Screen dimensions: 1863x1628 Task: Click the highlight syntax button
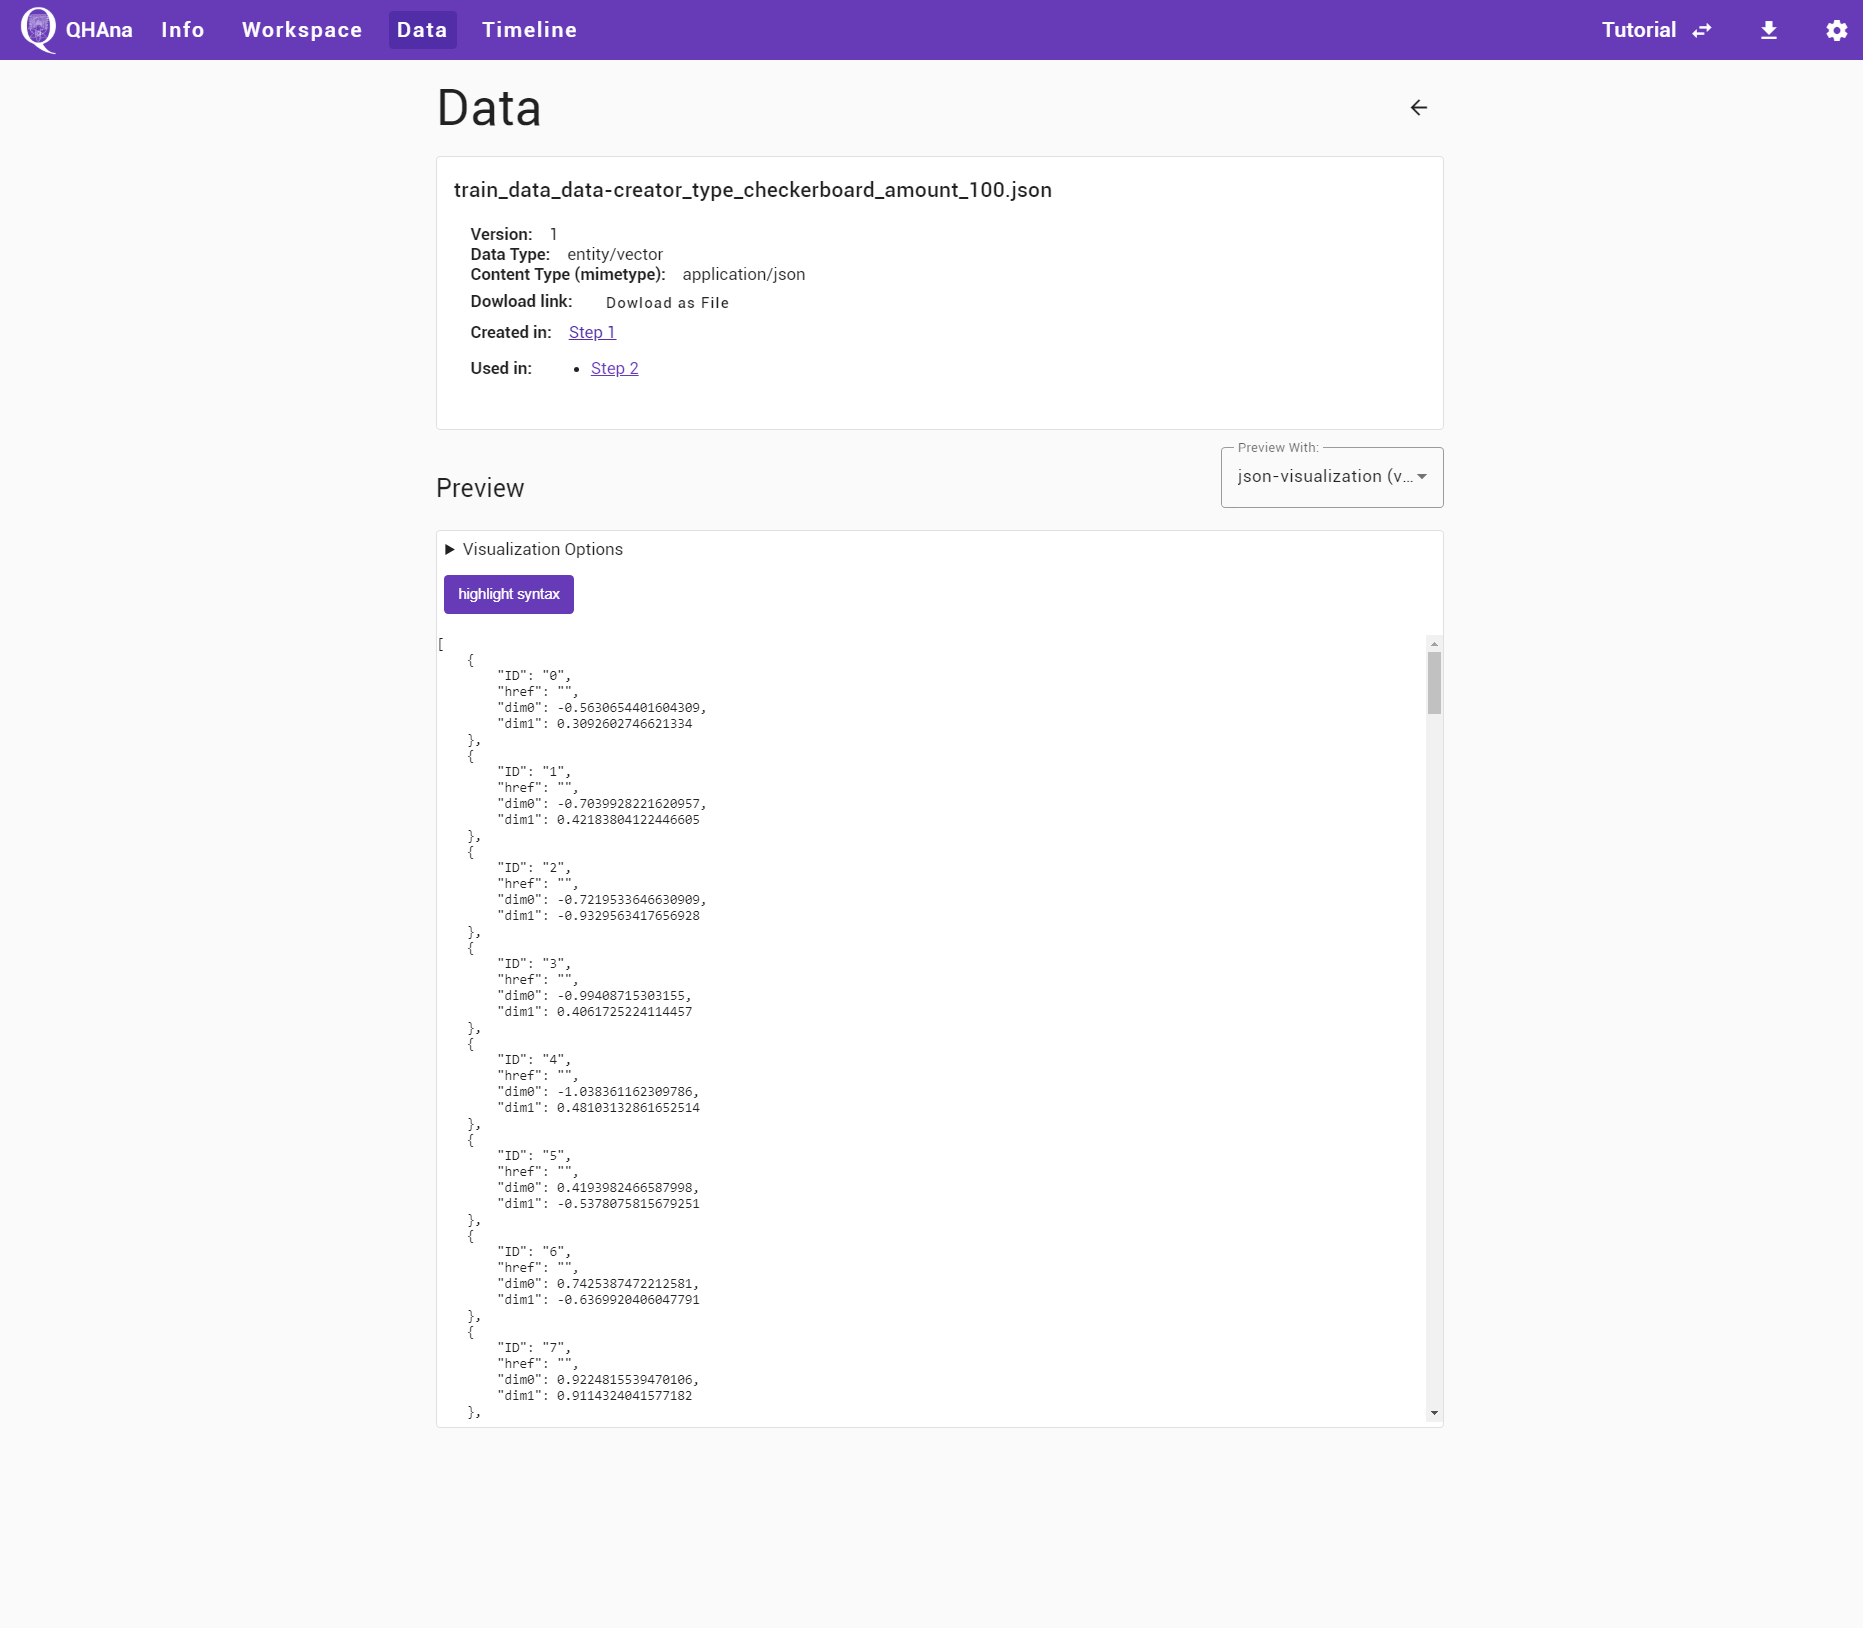point(509,594)
